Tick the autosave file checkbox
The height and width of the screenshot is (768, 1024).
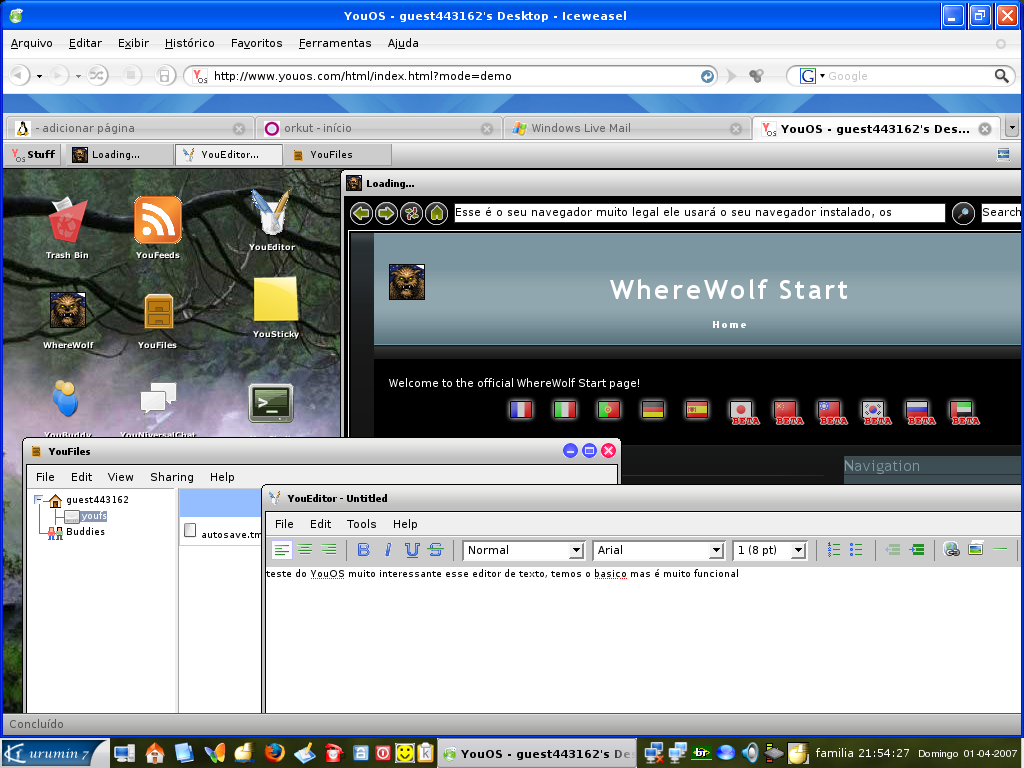click(190, 530)
